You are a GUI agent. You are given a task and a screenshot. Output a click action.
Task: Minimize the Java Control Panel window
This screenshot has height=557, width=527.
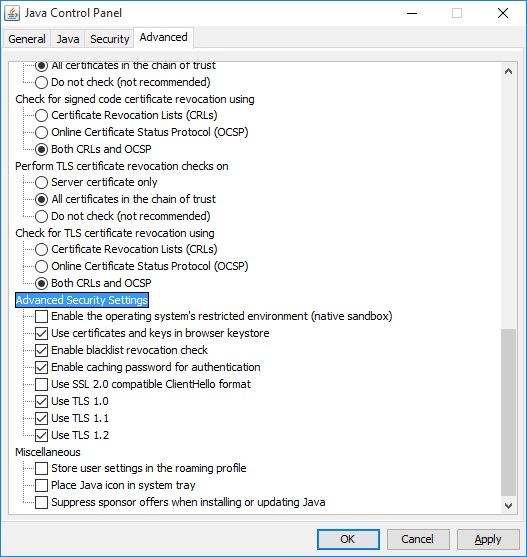[412, 13]
